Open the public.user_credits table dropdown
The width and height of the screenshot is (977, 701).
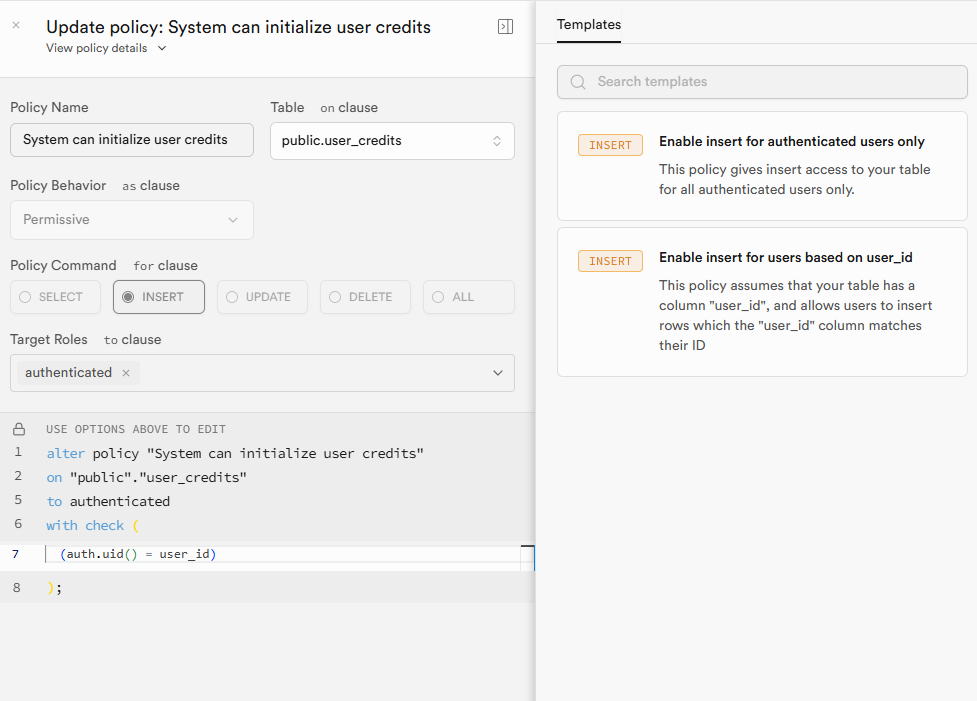point(392,141)
